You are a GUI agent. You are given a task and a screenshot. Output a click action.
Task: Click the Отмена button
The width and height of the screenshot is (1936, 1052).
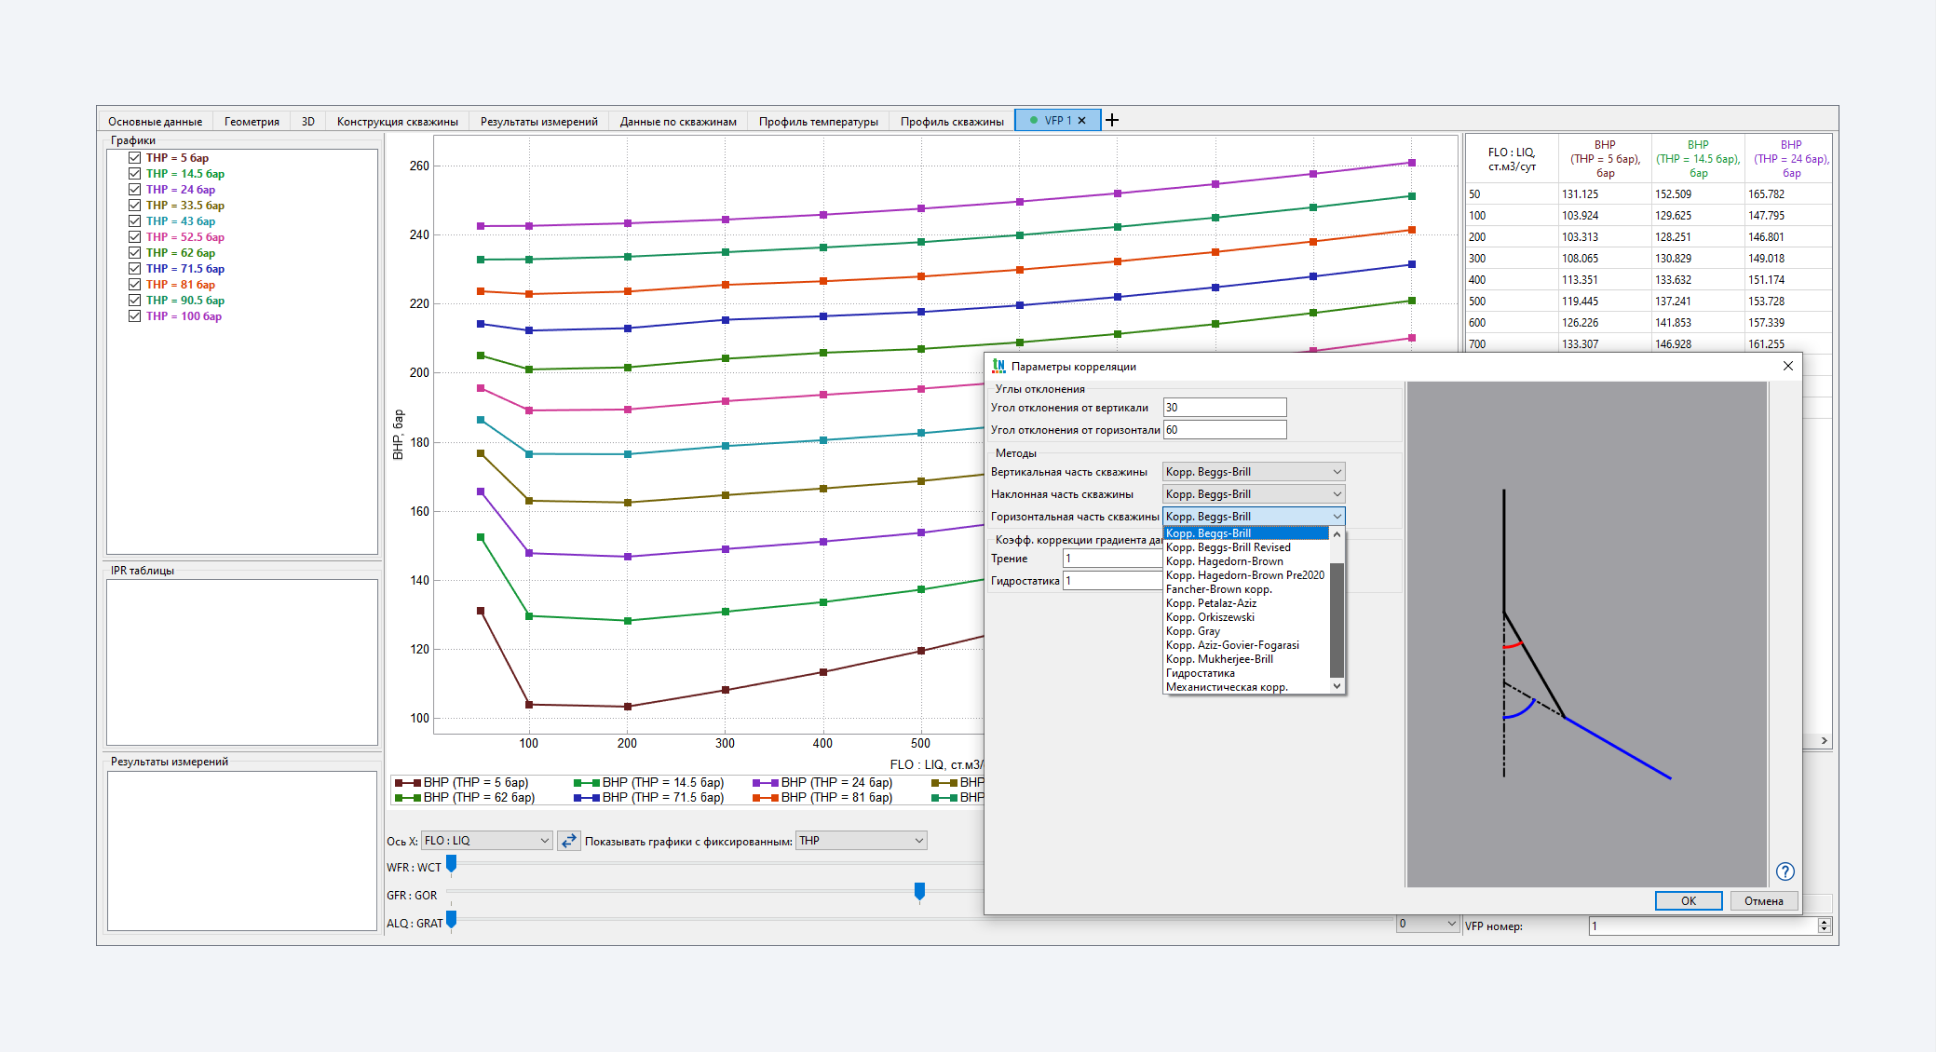tap(1764, 901)
